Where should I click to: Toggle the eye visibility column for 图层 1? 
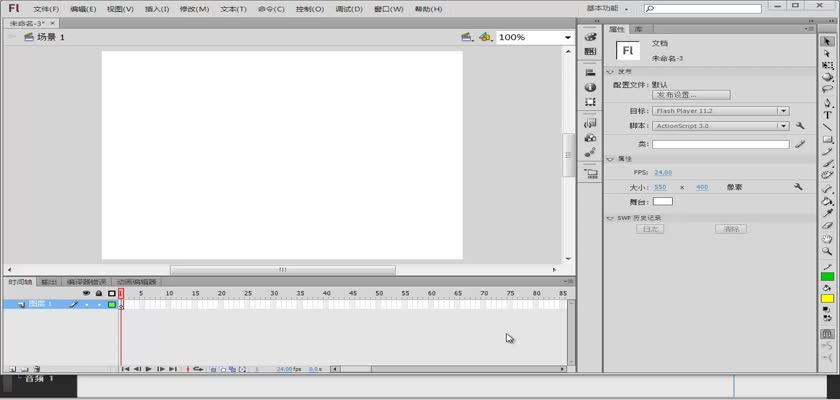[86, 304]
